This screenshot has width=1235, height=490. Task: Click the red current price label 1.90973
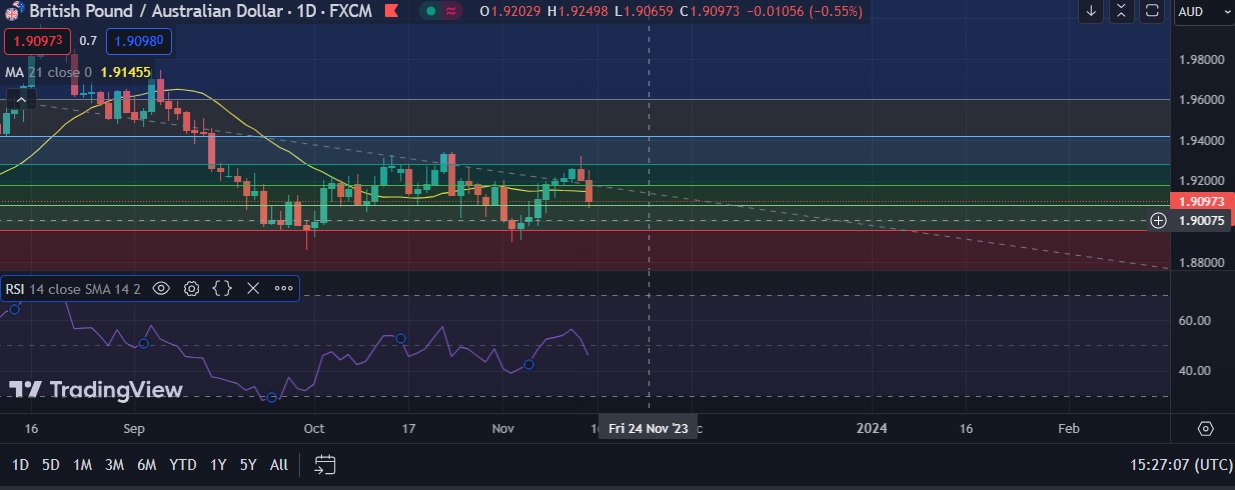pos(1202,202)
